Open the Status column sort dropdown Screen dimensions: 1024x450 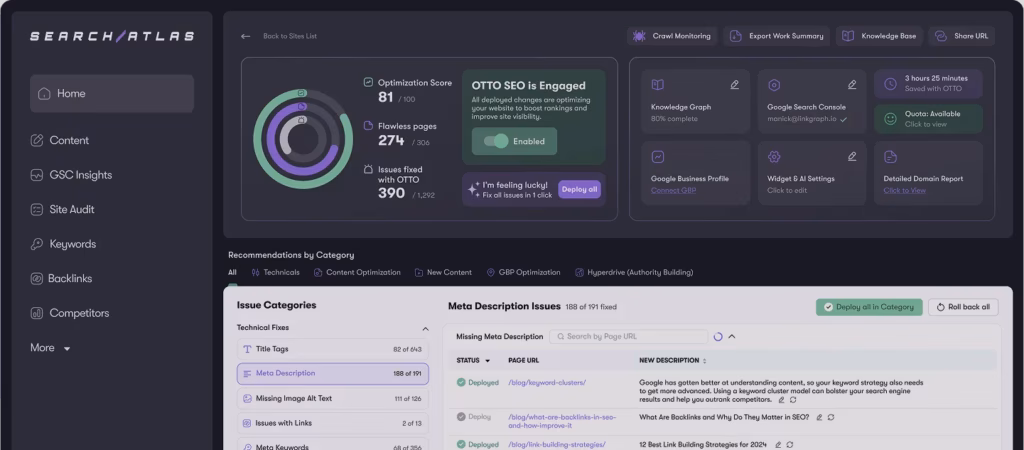coord(488,360)
